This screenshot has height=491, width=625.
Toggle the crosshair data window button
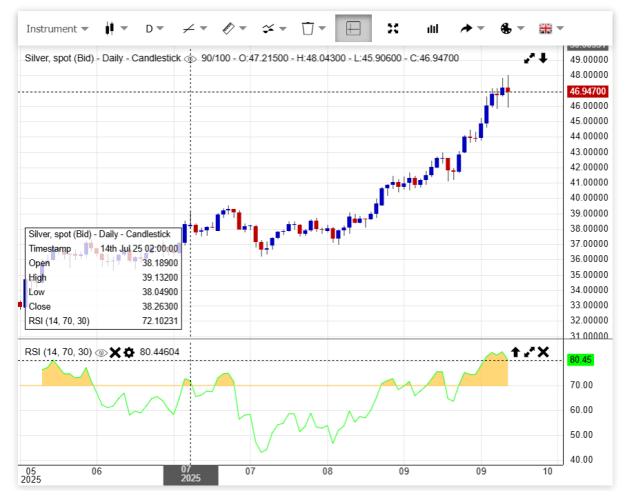point(354,28)
